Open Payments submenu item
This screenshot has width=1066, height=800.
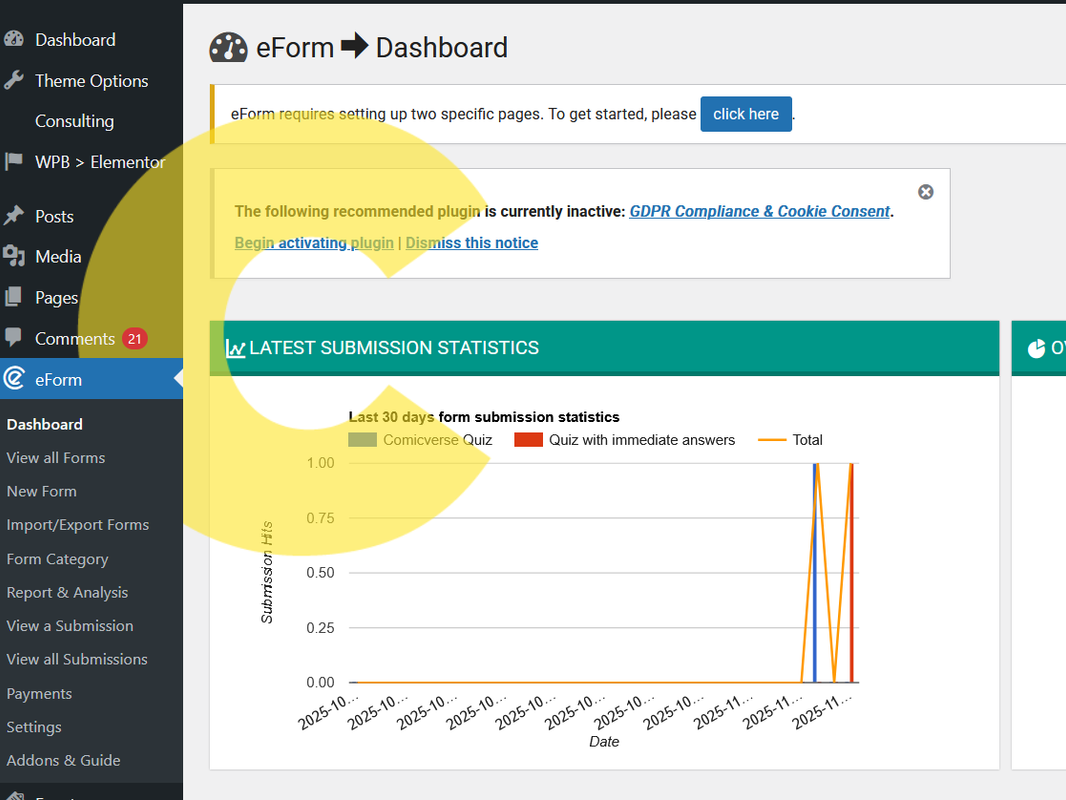[39, 693]
